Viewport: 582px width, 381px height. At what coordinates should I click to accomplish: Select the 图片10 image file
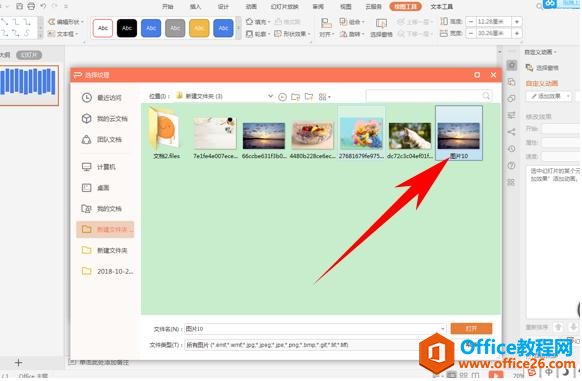459,133
